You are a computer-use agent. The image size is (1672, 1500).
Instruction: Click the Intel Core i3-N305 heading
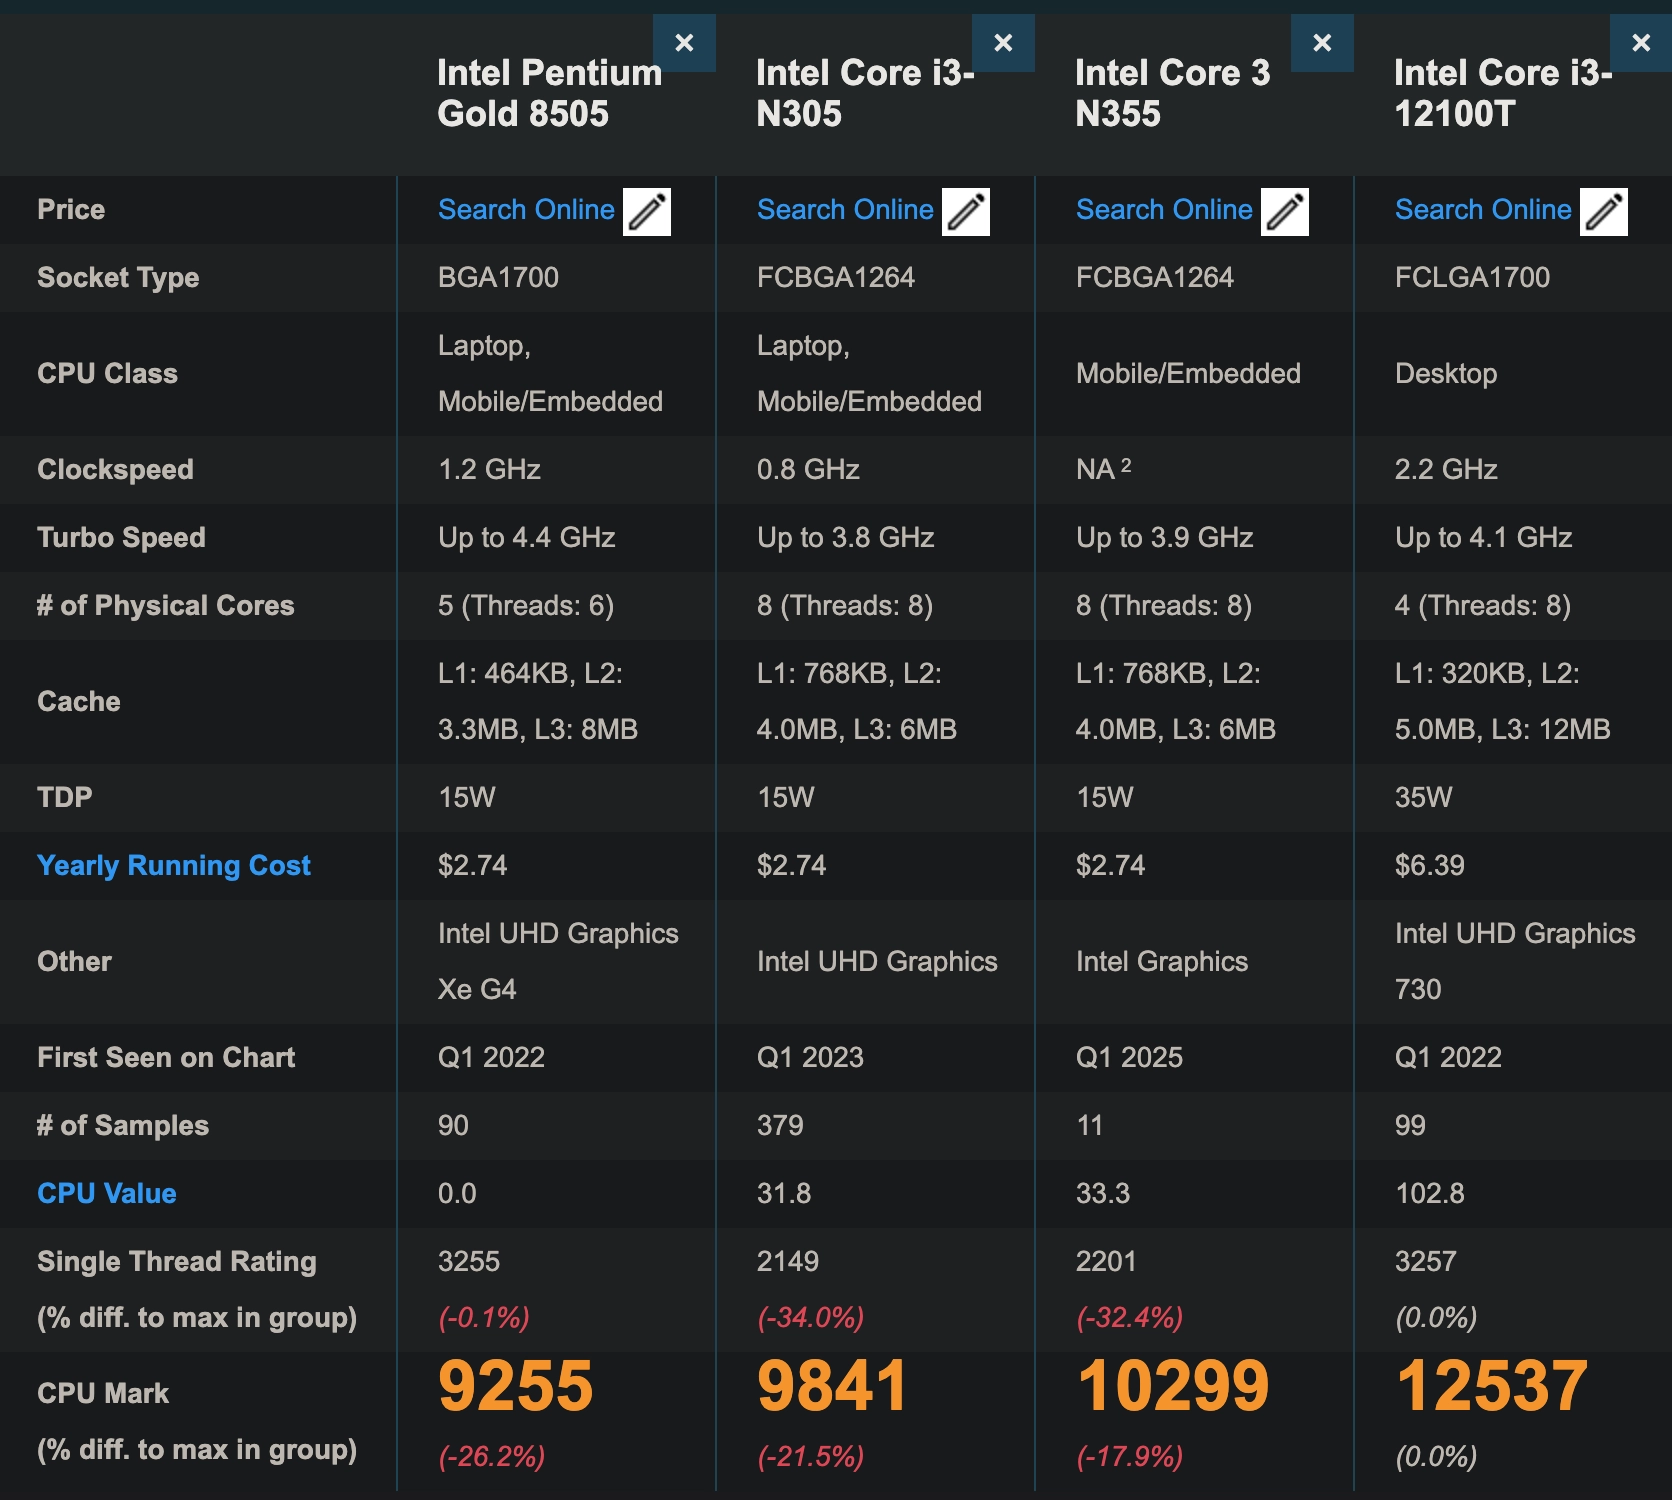pos(865,93)
